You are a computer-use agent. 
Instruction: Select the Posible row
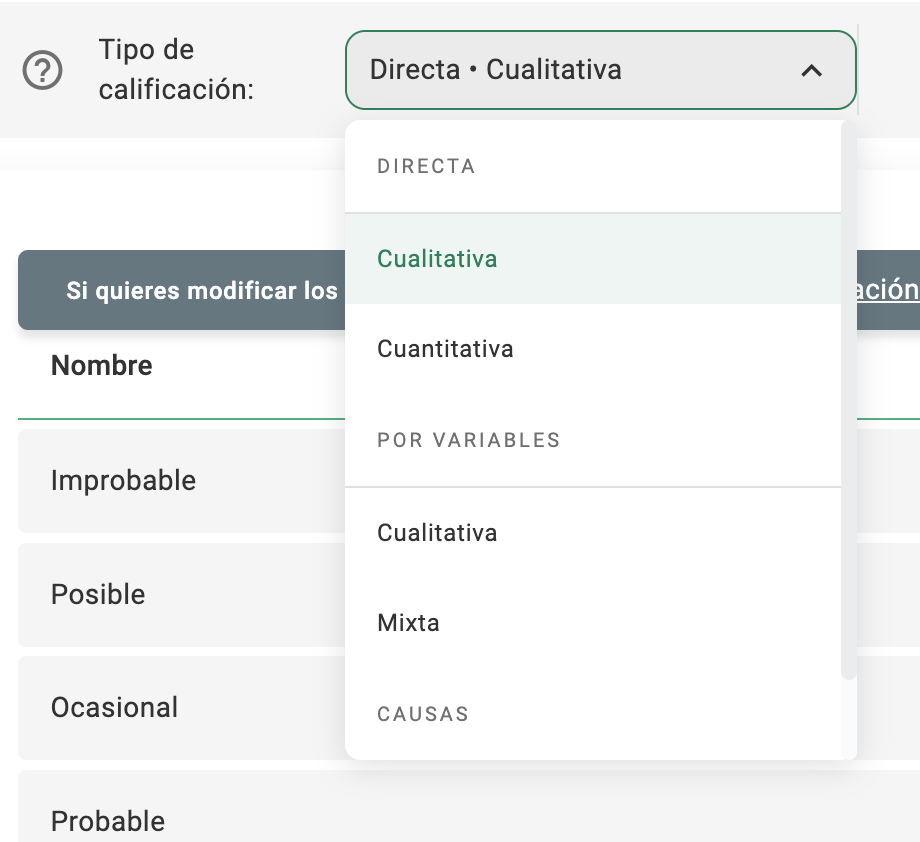point(98,594)
